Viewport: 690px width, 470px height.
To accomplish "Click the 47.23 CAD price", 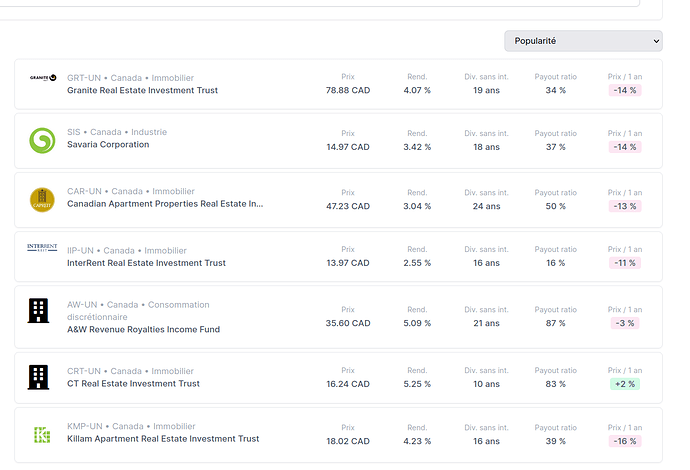I will click(348, 206).
